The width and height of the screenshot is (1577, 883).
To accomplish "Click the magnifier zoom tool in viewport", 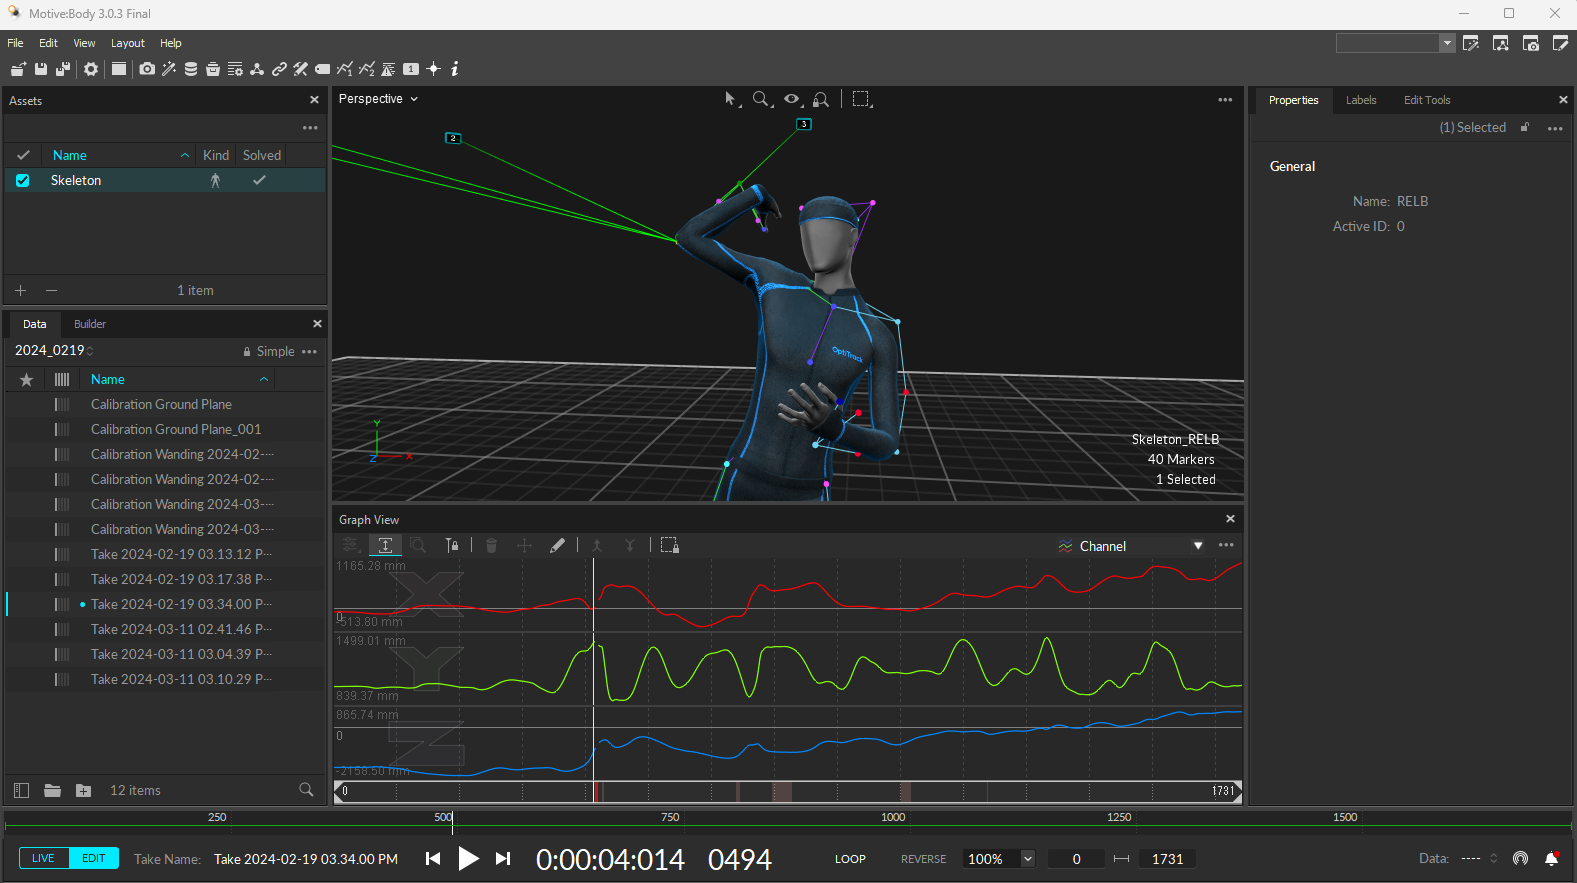I will pos(761,99).
